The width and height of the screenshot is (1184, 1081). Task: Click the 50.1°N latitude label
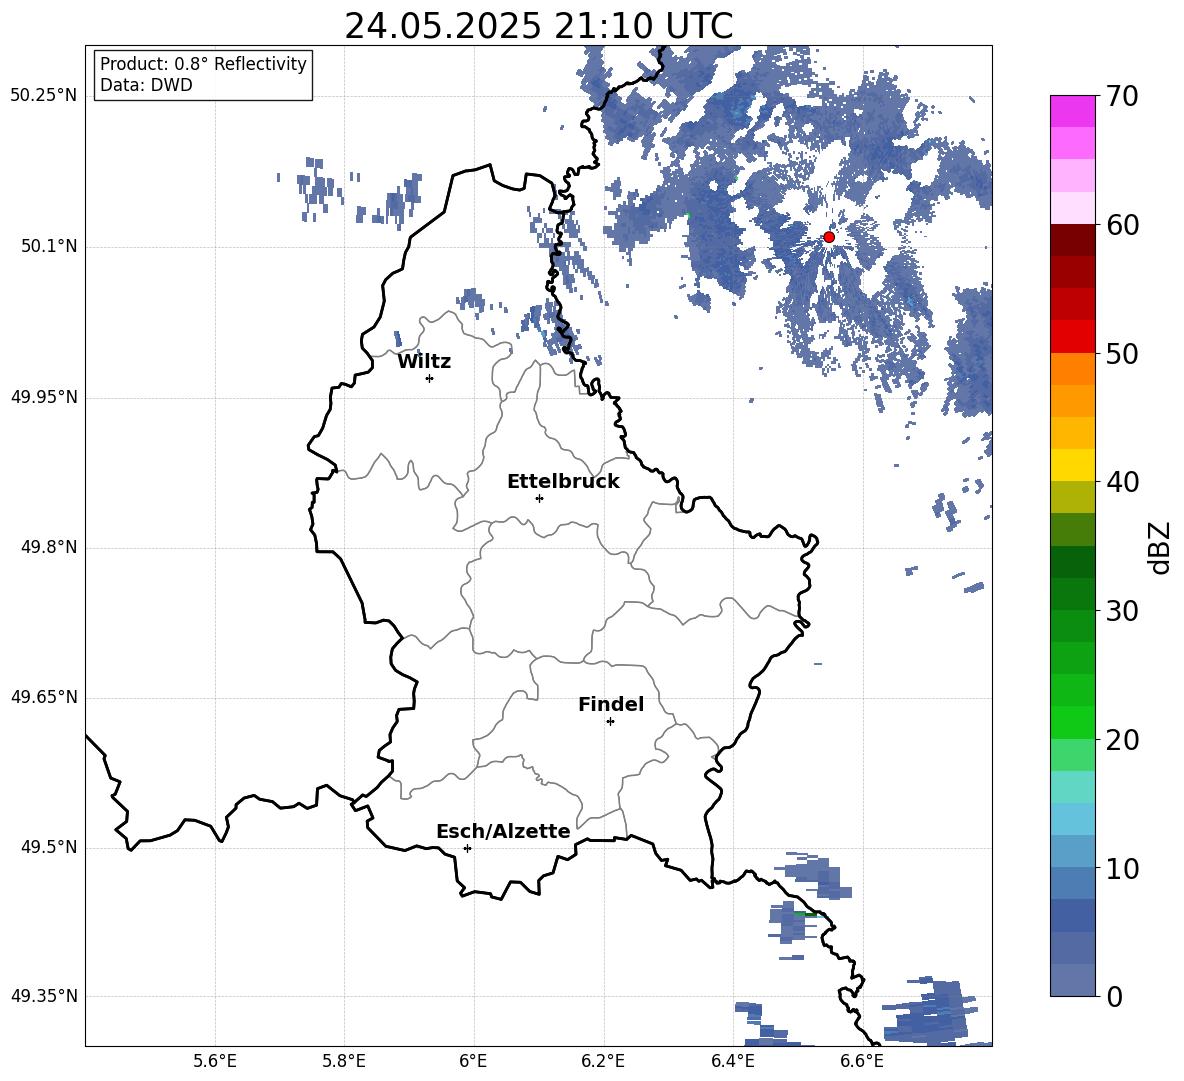click(x=49, y=246)
